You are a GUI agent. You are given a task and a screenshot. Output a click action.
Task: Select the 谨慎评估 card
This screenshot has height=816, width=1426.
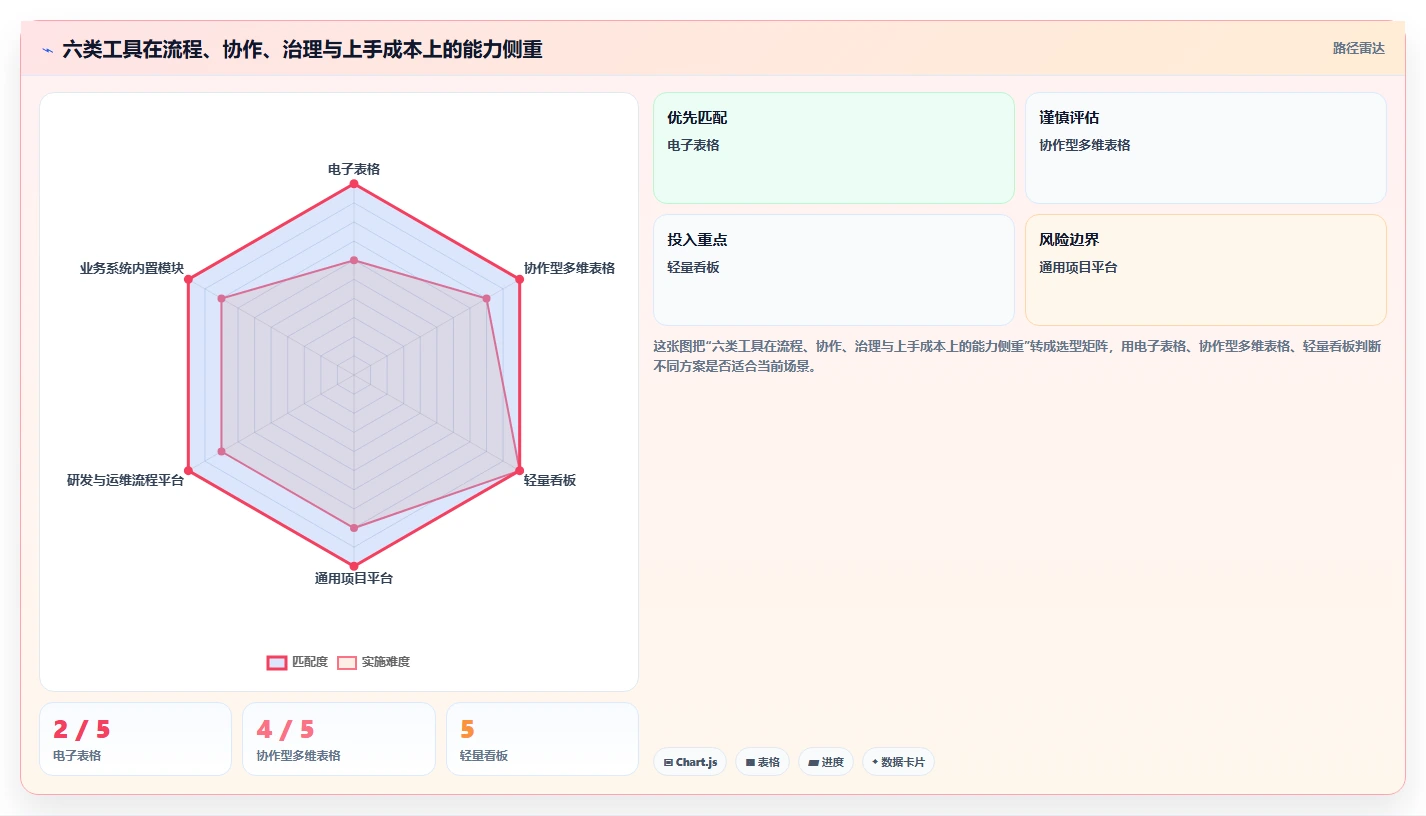[1206, 148]
